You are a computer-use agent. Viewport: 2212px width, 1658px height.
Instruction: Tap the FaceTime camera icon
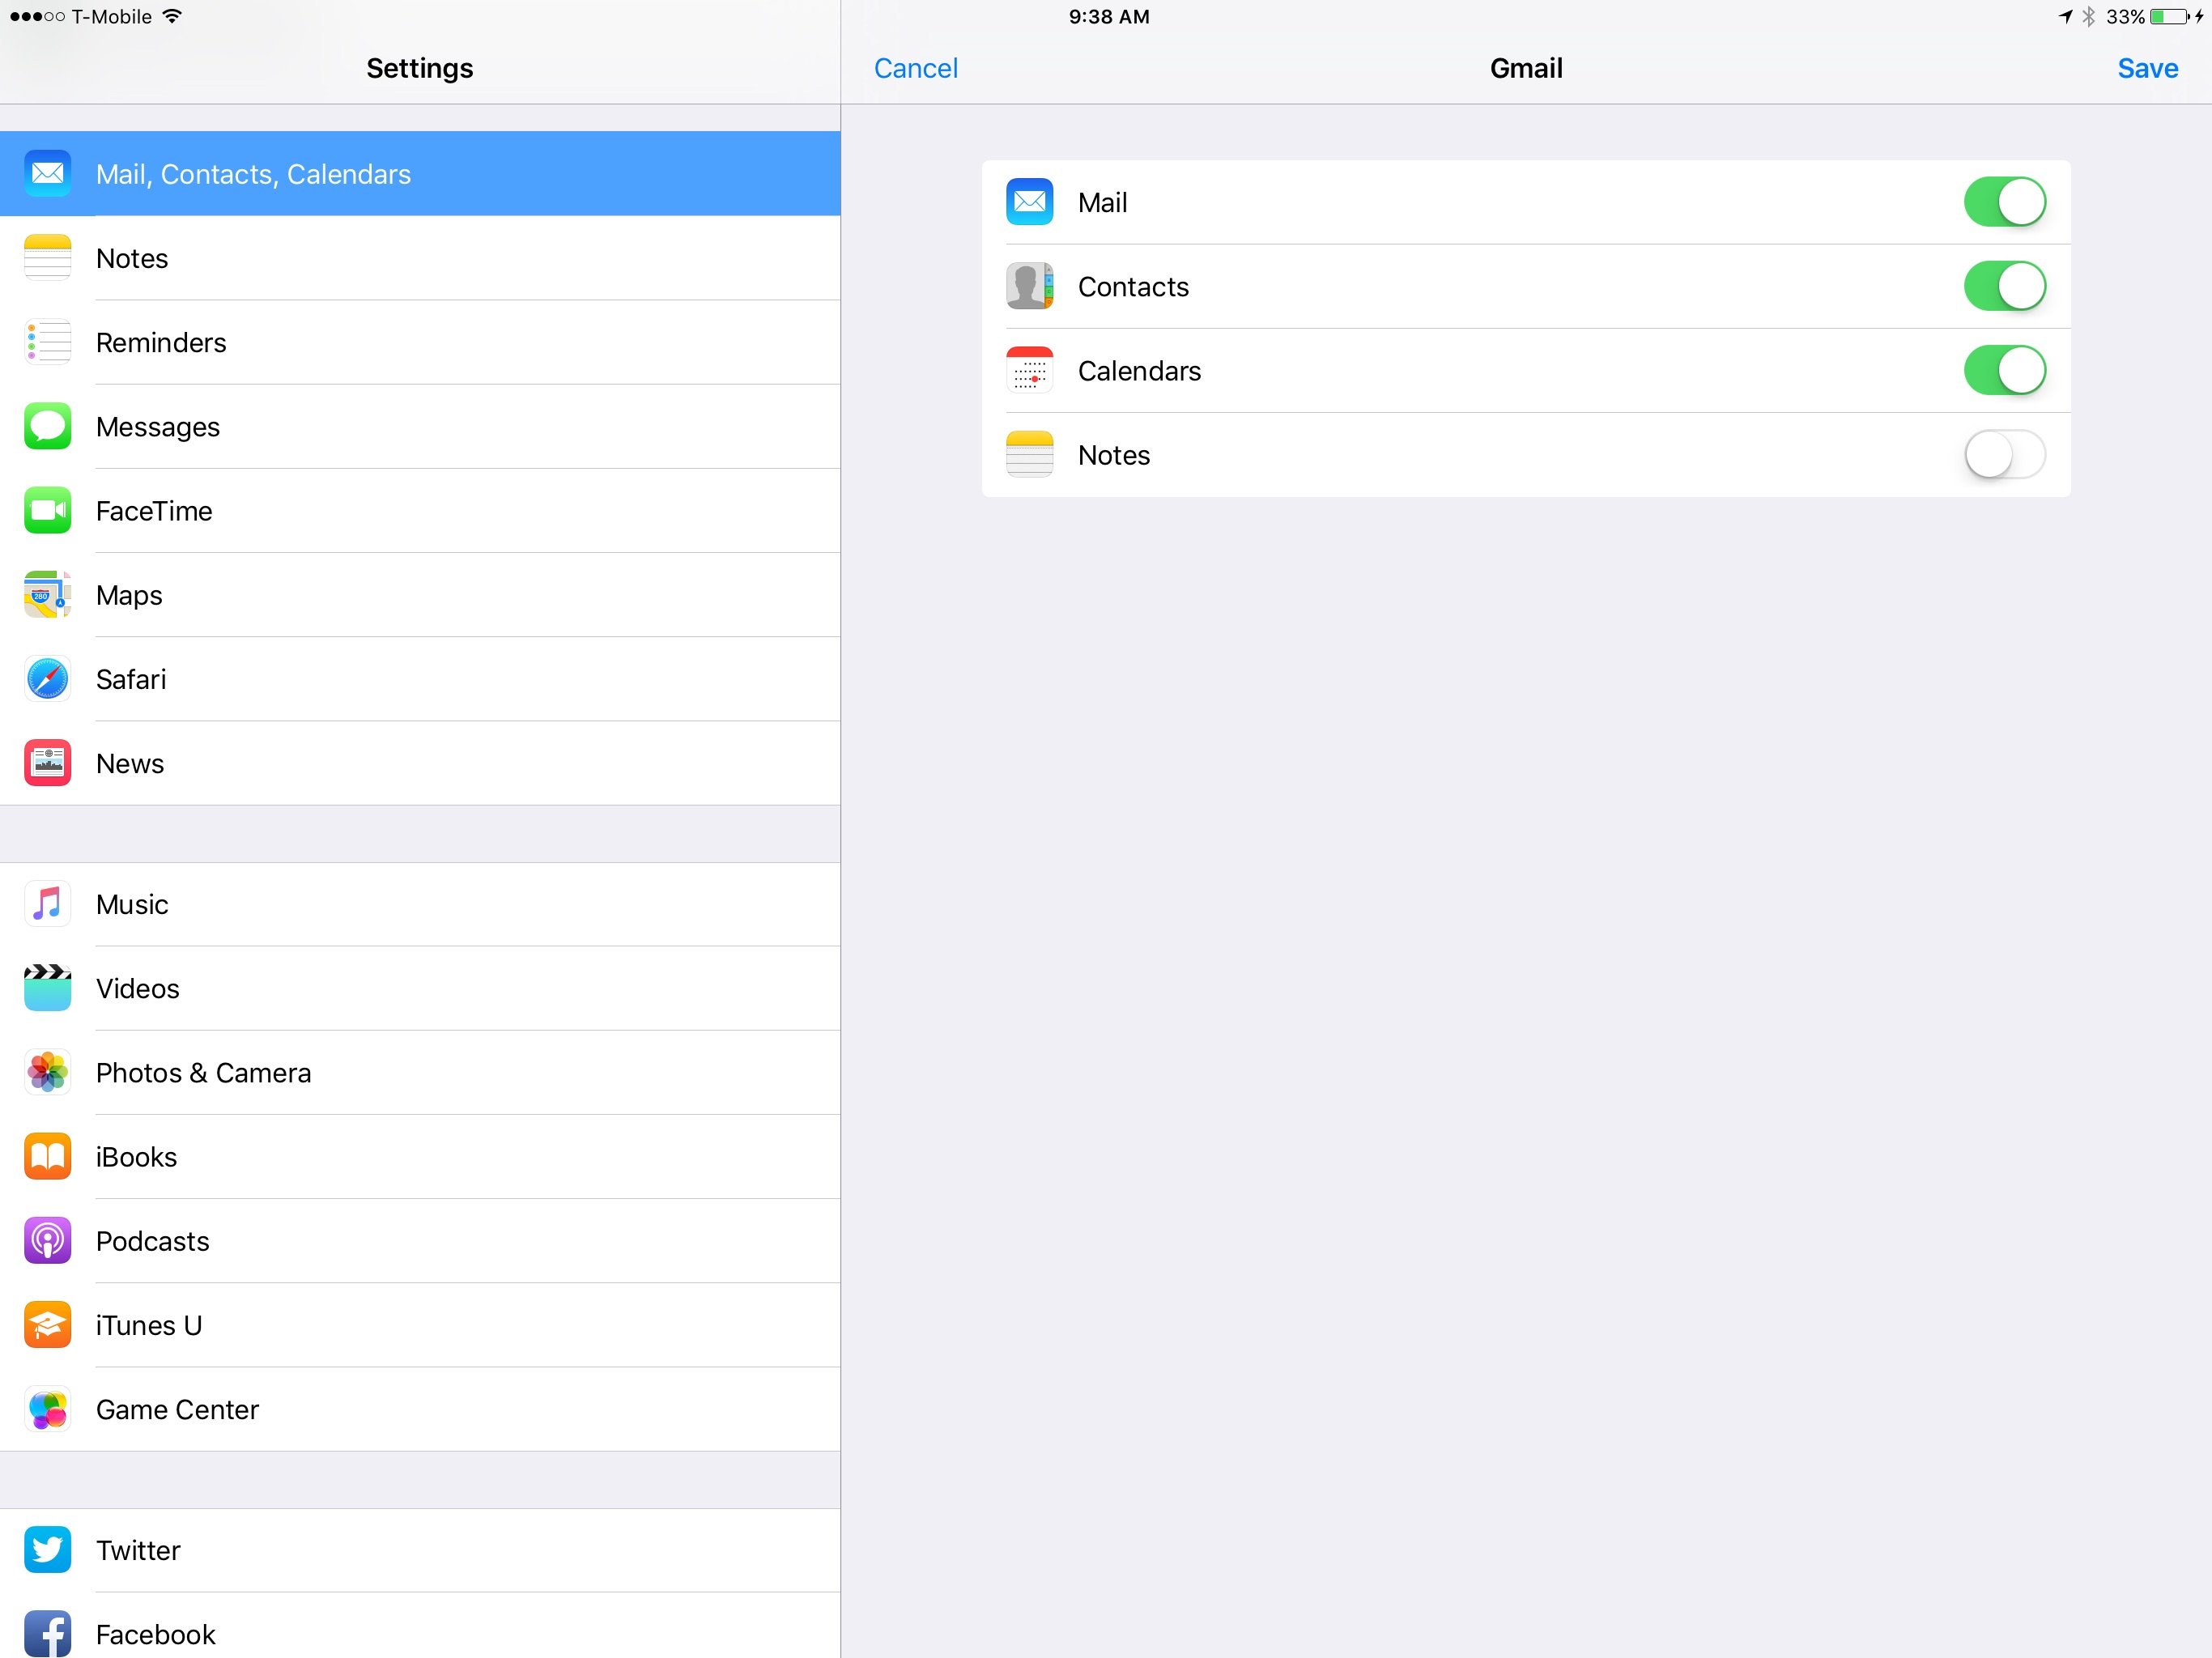(47, 510)
